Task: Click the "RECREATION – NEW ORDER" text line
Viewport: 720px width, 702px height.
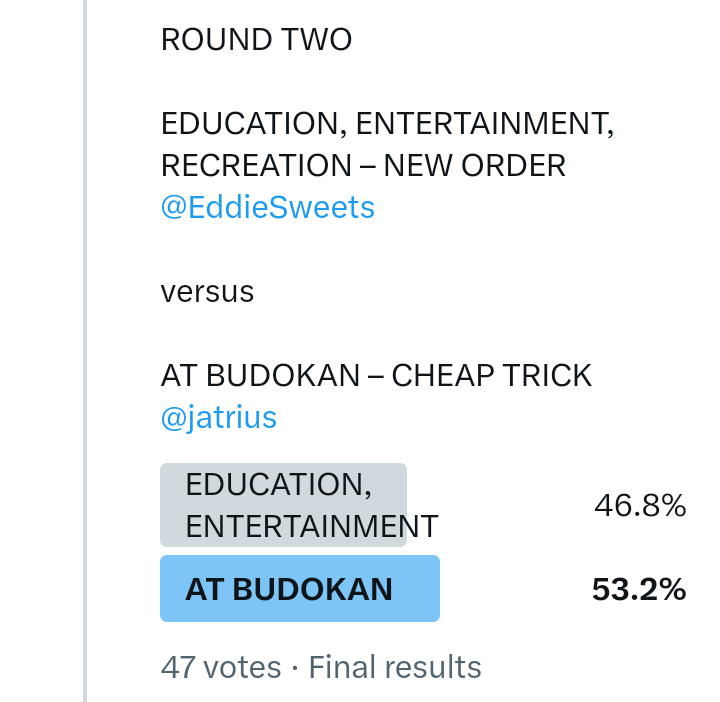Action: coord(363,165)
